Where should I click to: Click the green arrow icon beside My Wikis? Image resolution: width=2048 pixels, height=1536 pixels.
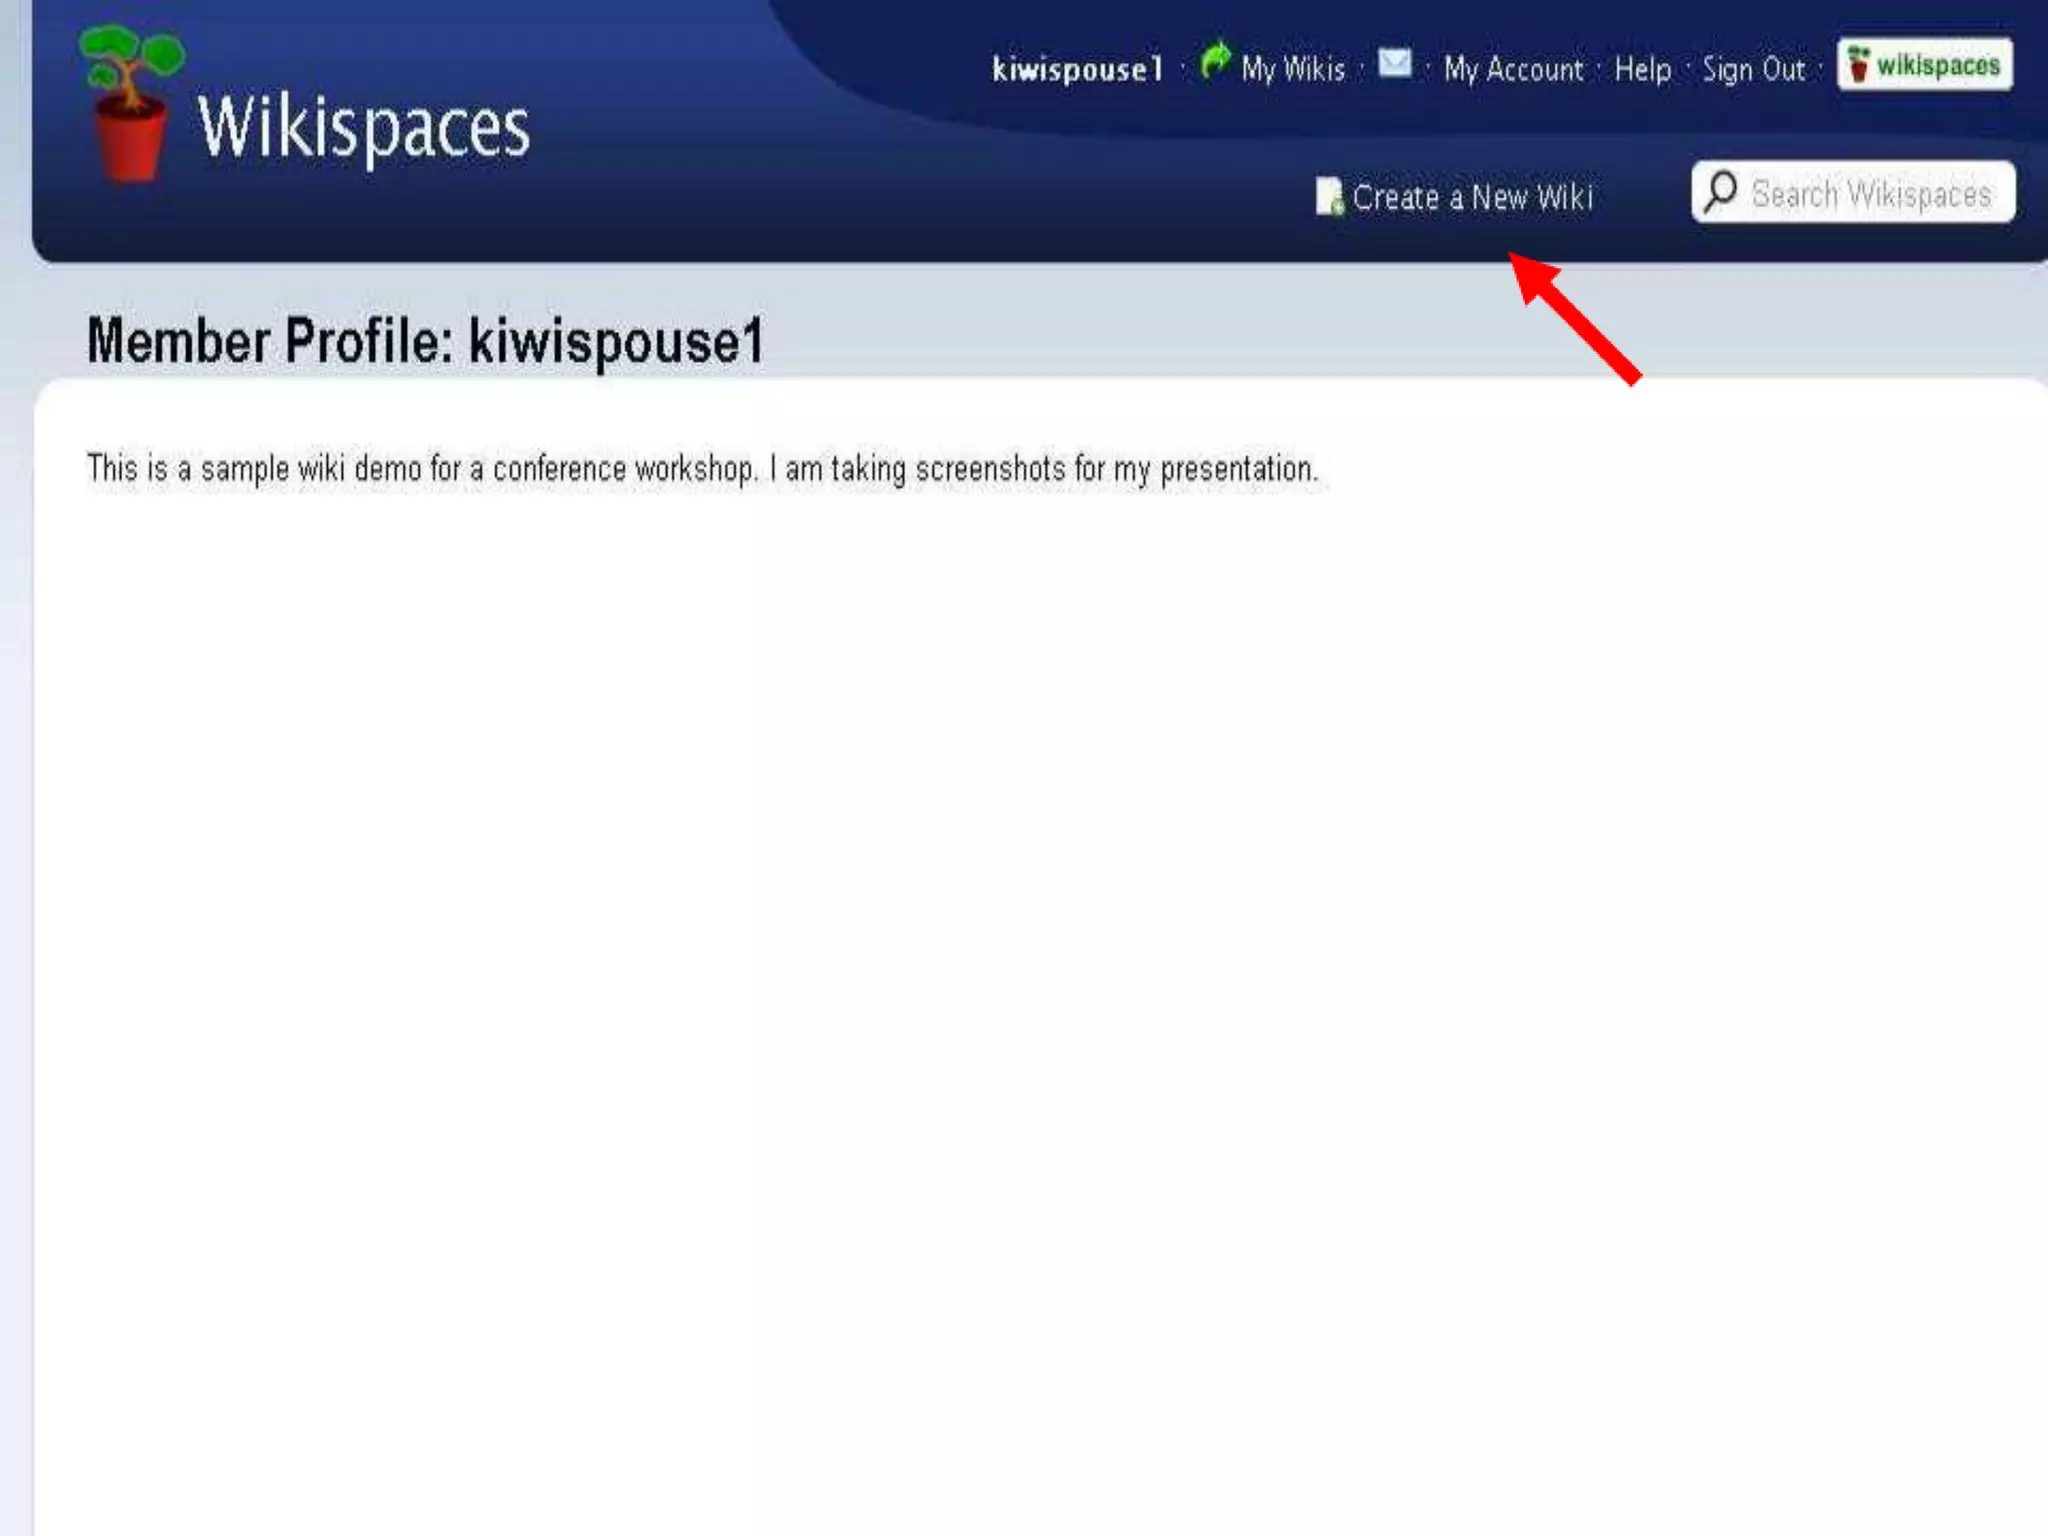pyautogui.click(x=1215, y=61)
